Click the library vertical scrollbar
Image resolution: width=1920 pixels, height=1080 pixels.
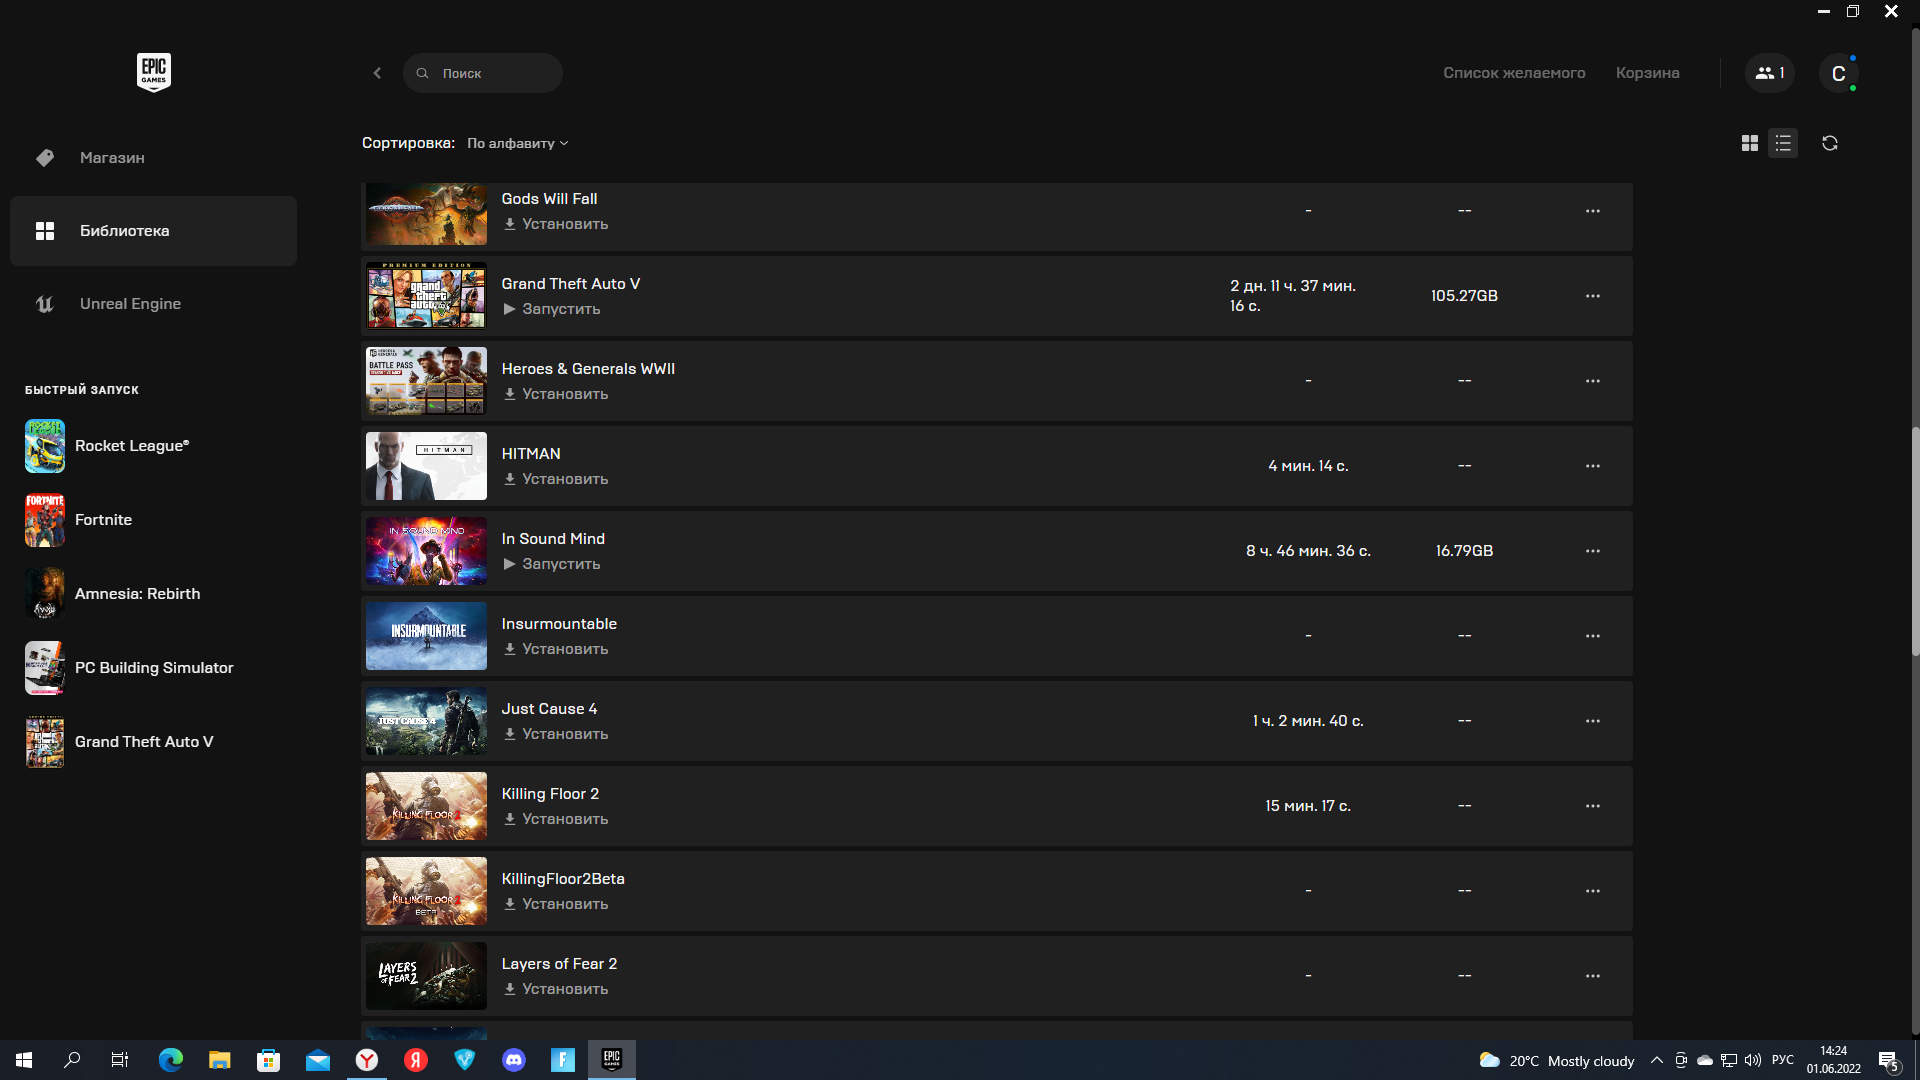[x=1915, y=541]
